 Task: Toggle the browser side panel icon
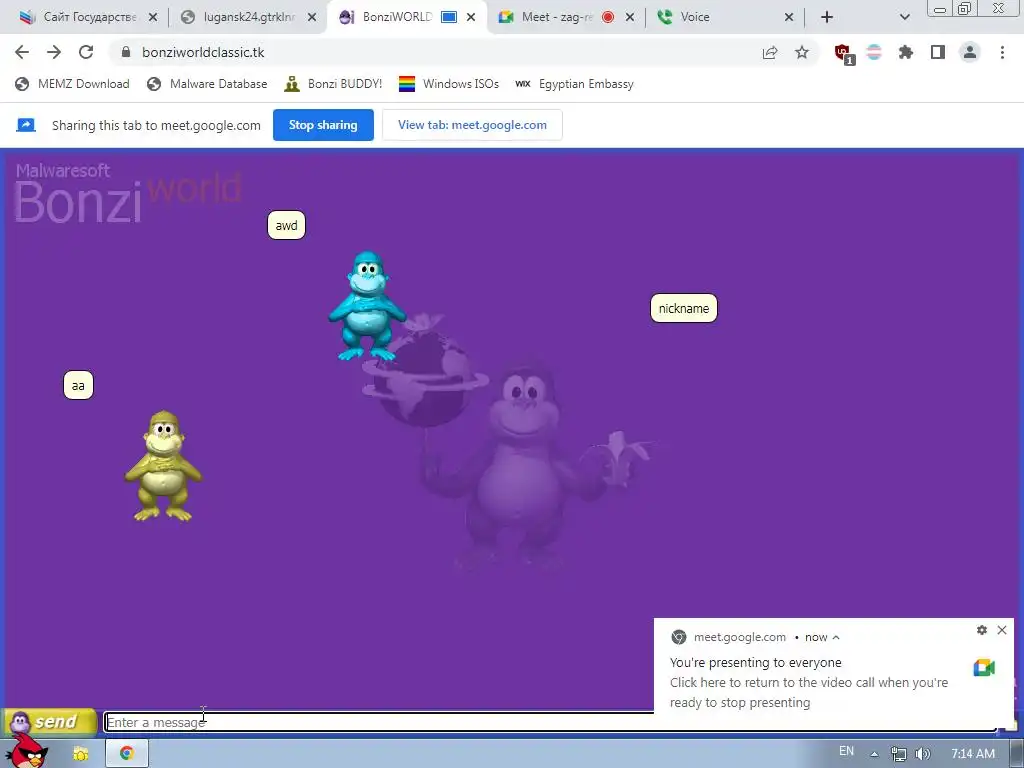(x=938, y=52)
